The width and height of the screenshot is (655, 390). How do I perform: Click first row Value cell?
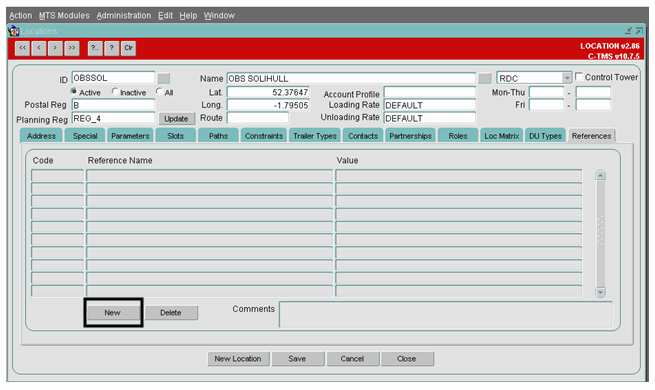coord(459,175)
